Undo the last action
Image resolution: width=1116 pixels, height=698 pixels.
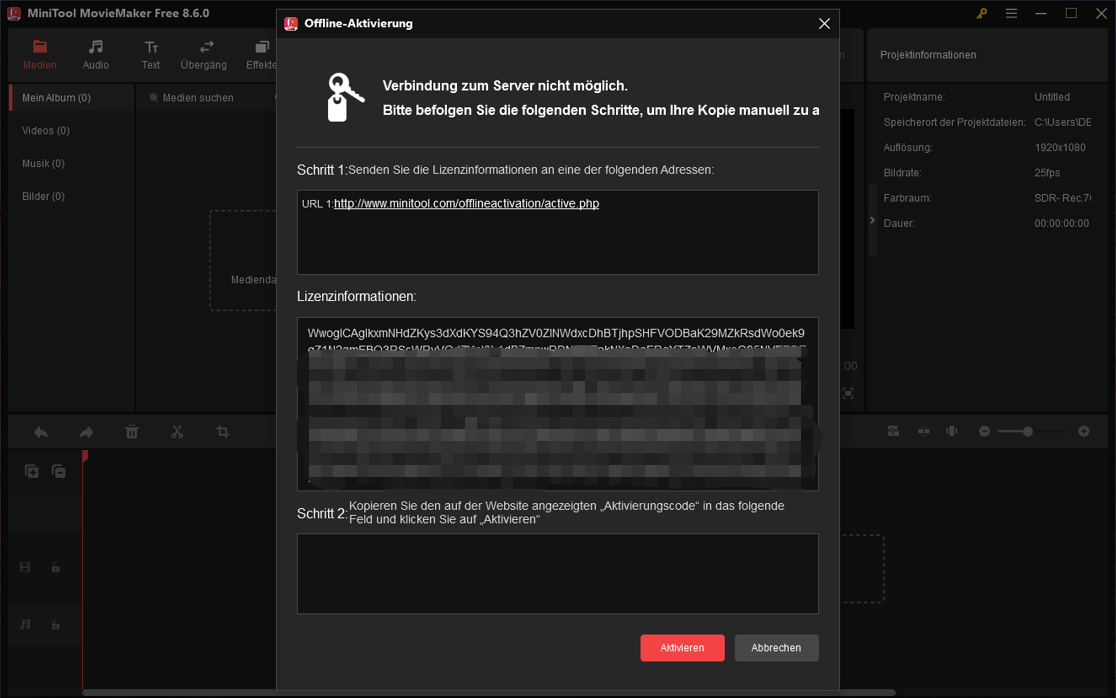(41, 432)
